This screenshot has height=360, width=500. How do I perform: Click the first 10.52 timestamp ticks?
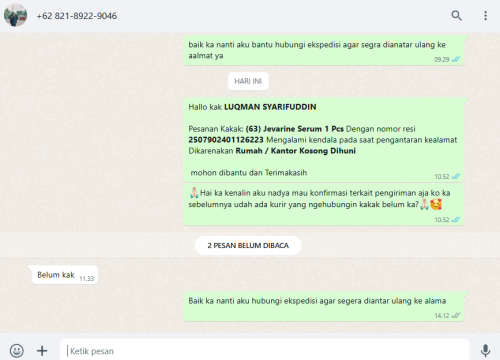click(455, 176)
